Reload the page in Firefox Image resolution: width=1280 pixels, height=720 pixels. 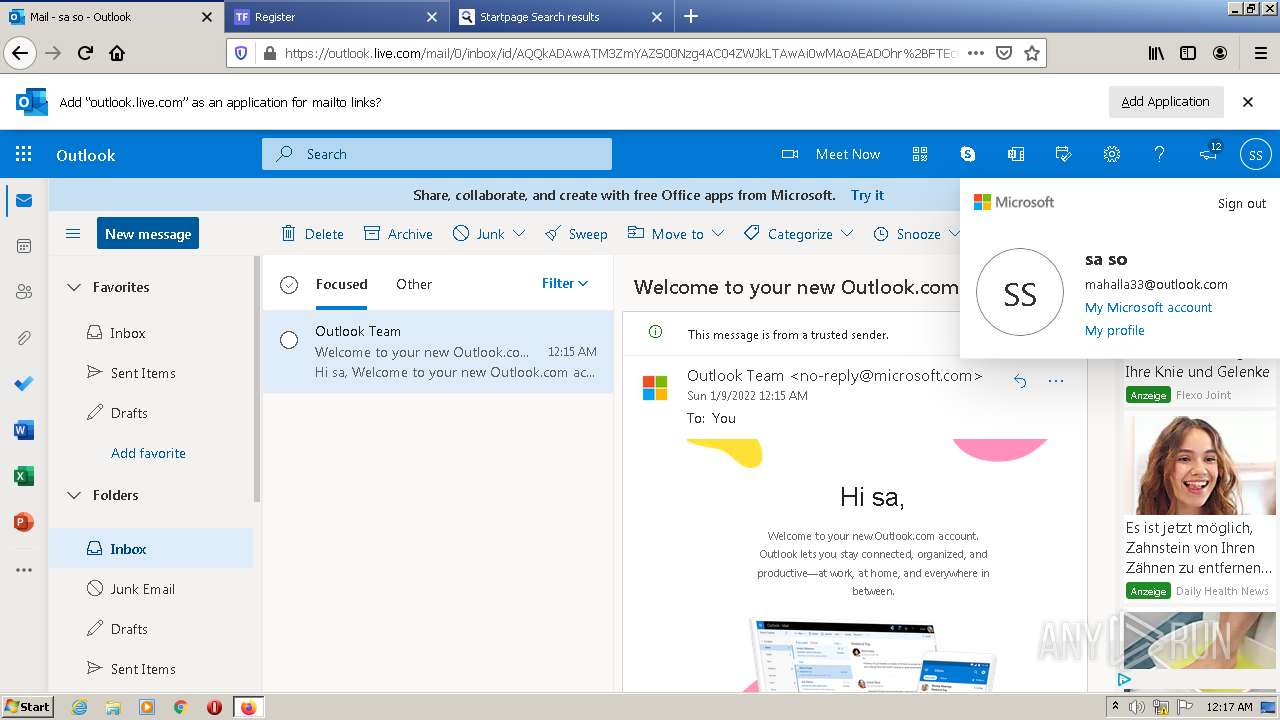pyautogui.click(x=86, y=53)
